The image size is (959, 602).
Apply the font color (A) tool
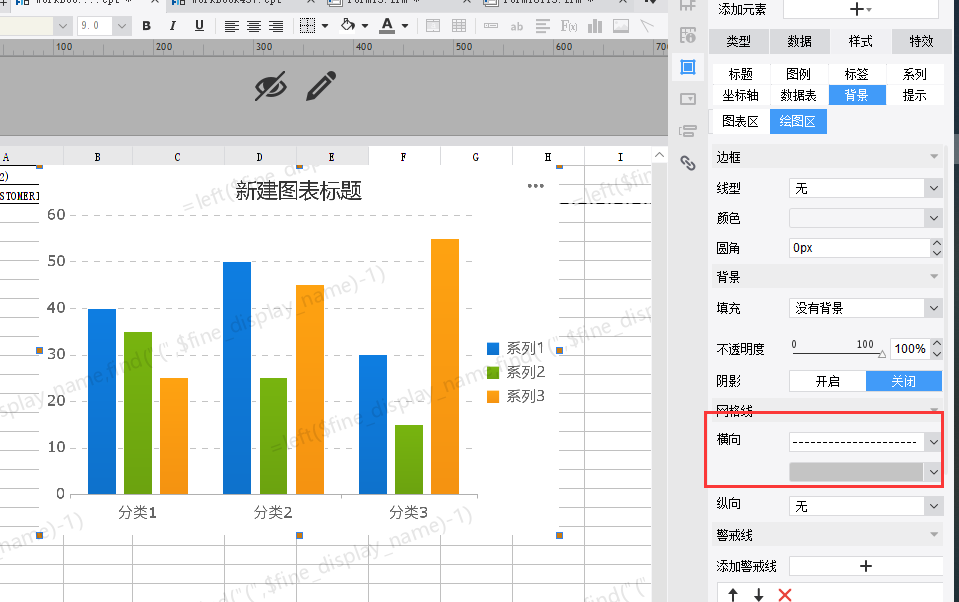[387, 26]
